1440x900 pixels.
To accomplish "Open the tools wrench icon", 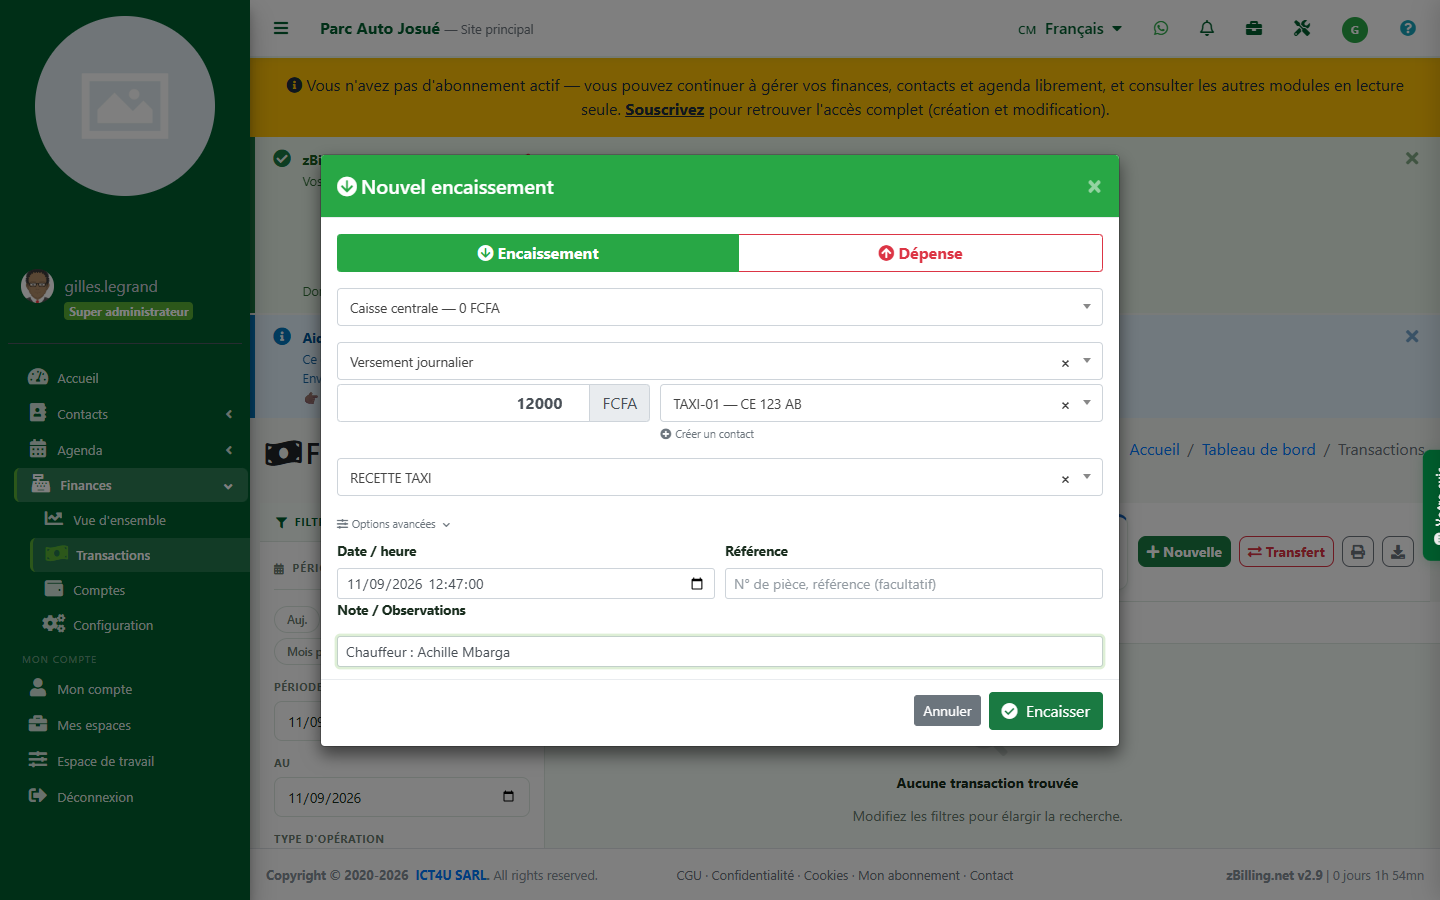I will pos(1302,28).
